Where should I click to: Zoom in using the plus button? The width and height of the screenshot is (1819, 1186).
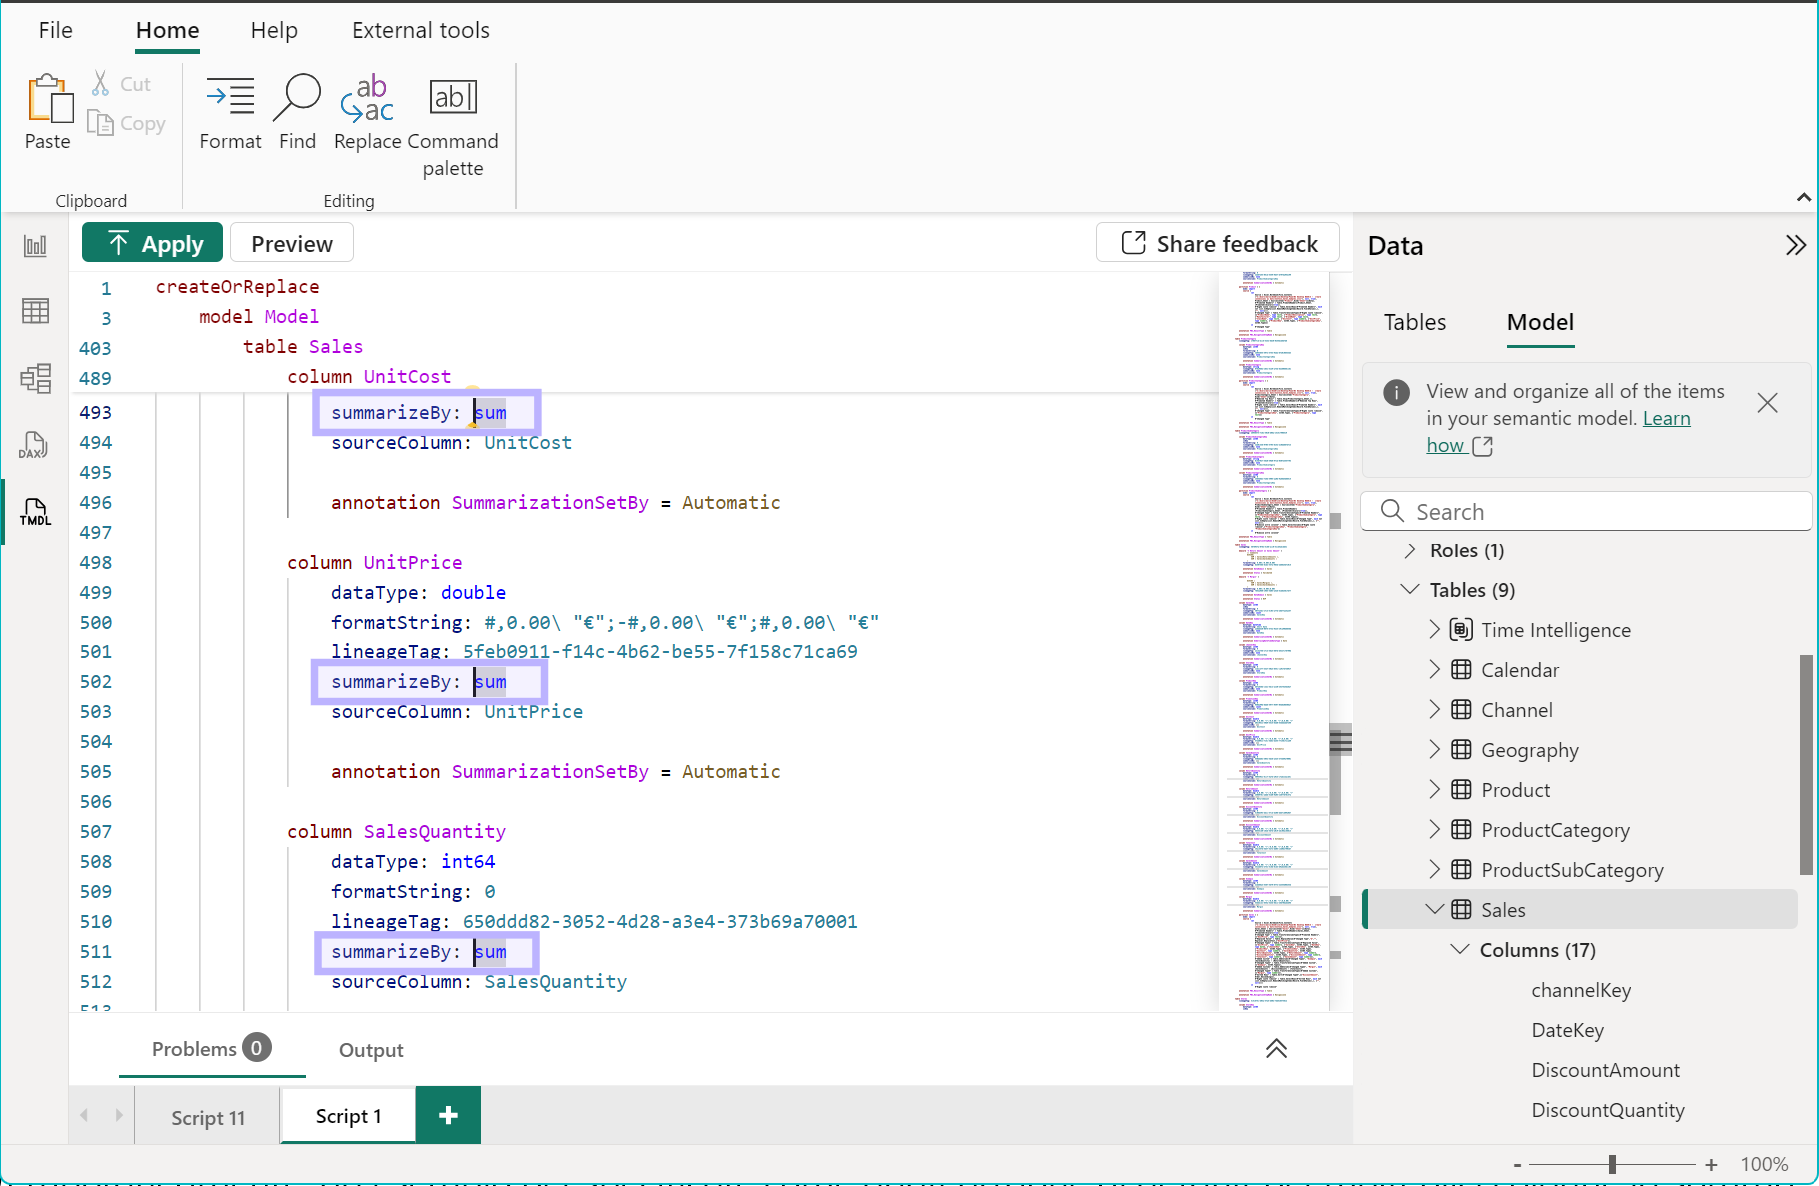(x=1711, y=1165)
